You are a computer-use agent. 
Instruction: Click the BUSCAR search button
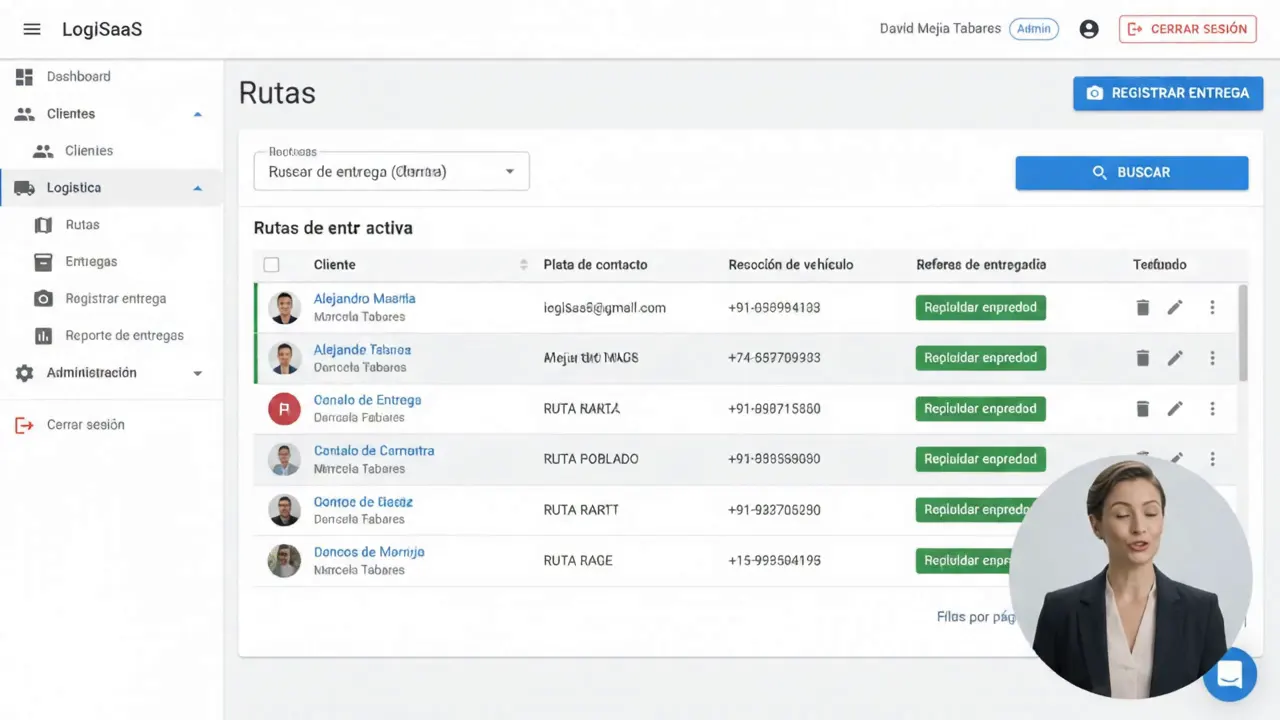point(1132,173)
